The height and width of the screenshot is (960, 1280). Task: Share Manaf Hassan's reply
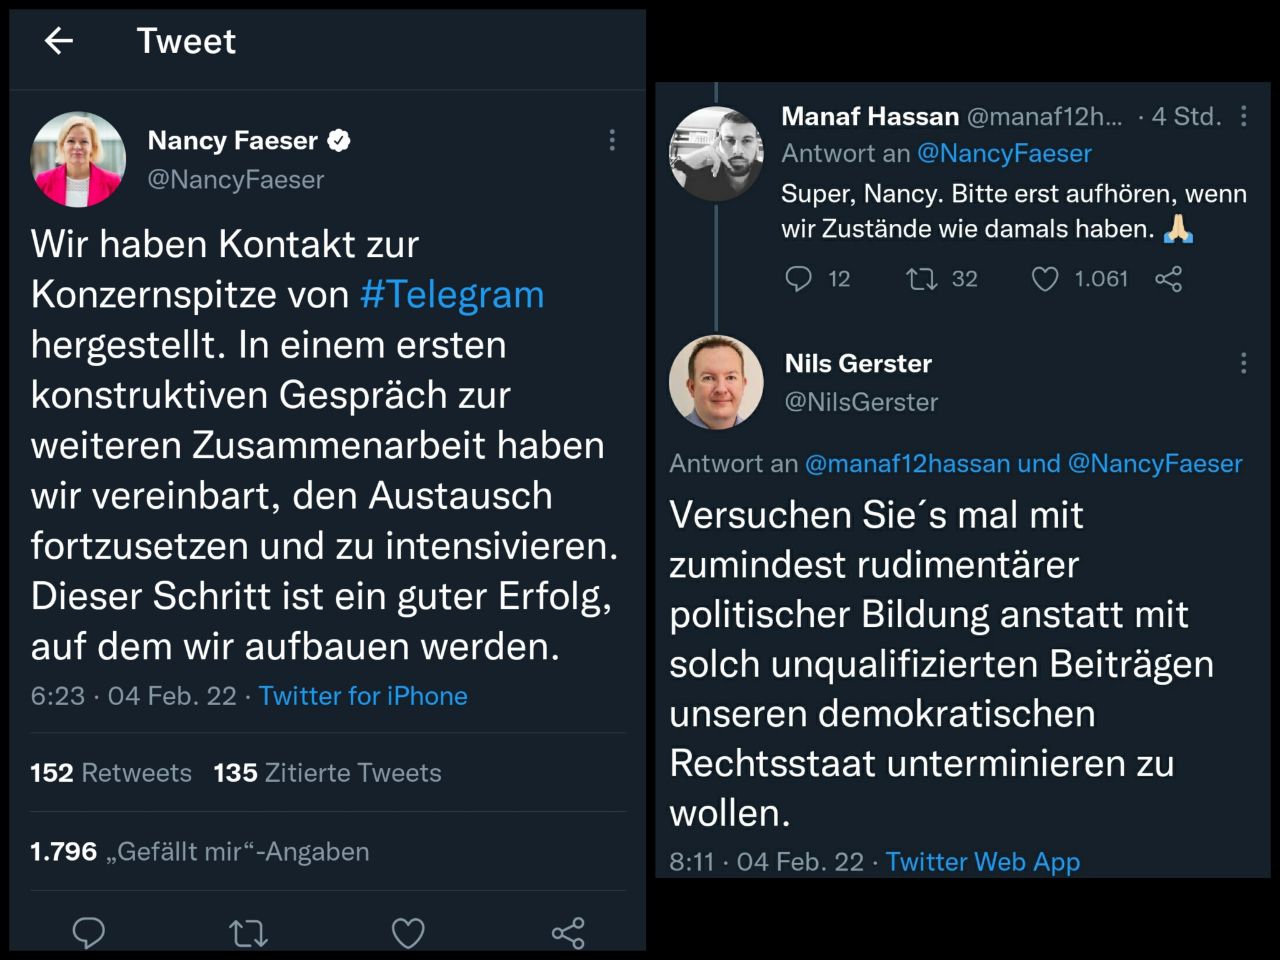(1168, 278)
